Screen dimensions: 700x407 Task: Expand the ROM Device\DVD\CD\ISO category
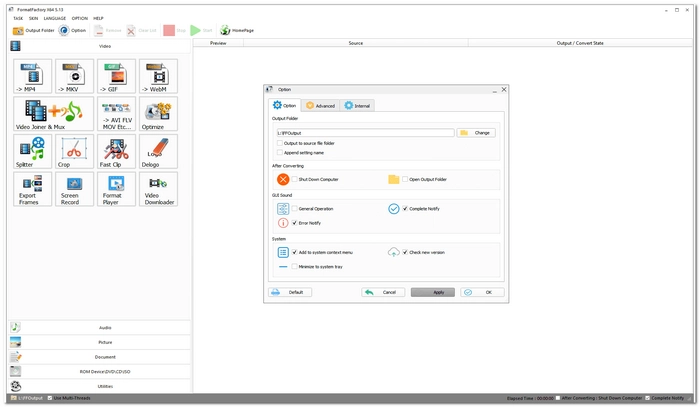tap(100, 371)
